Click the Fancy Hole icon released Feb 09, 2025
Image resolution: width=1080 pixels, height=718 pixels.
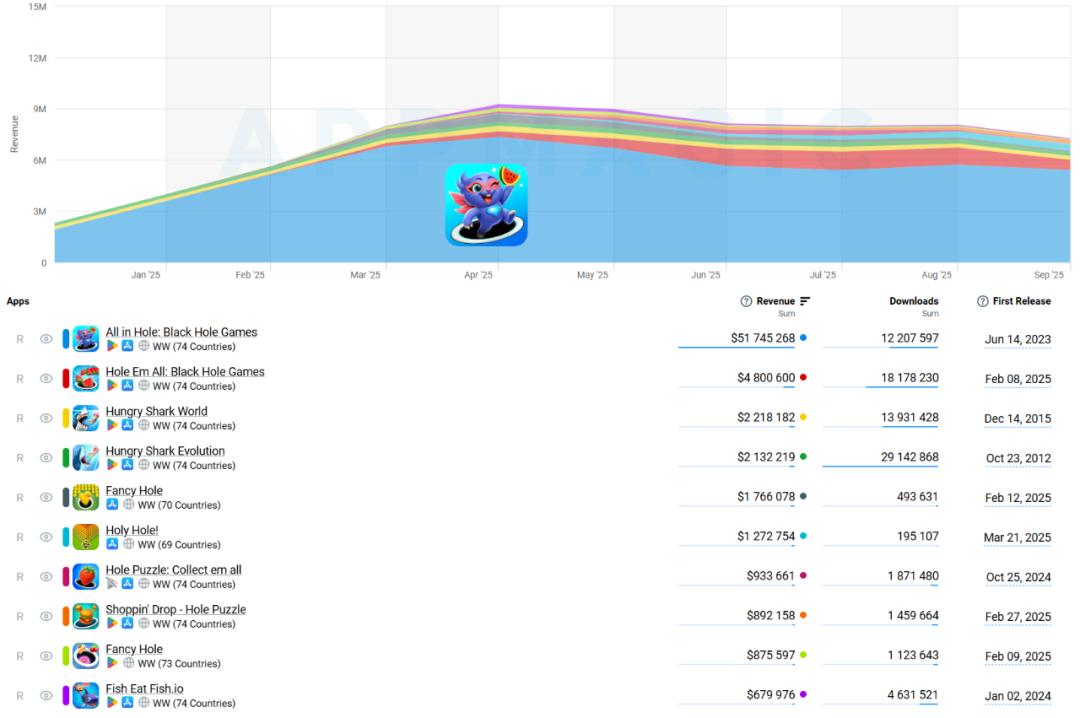coord(85,656)
